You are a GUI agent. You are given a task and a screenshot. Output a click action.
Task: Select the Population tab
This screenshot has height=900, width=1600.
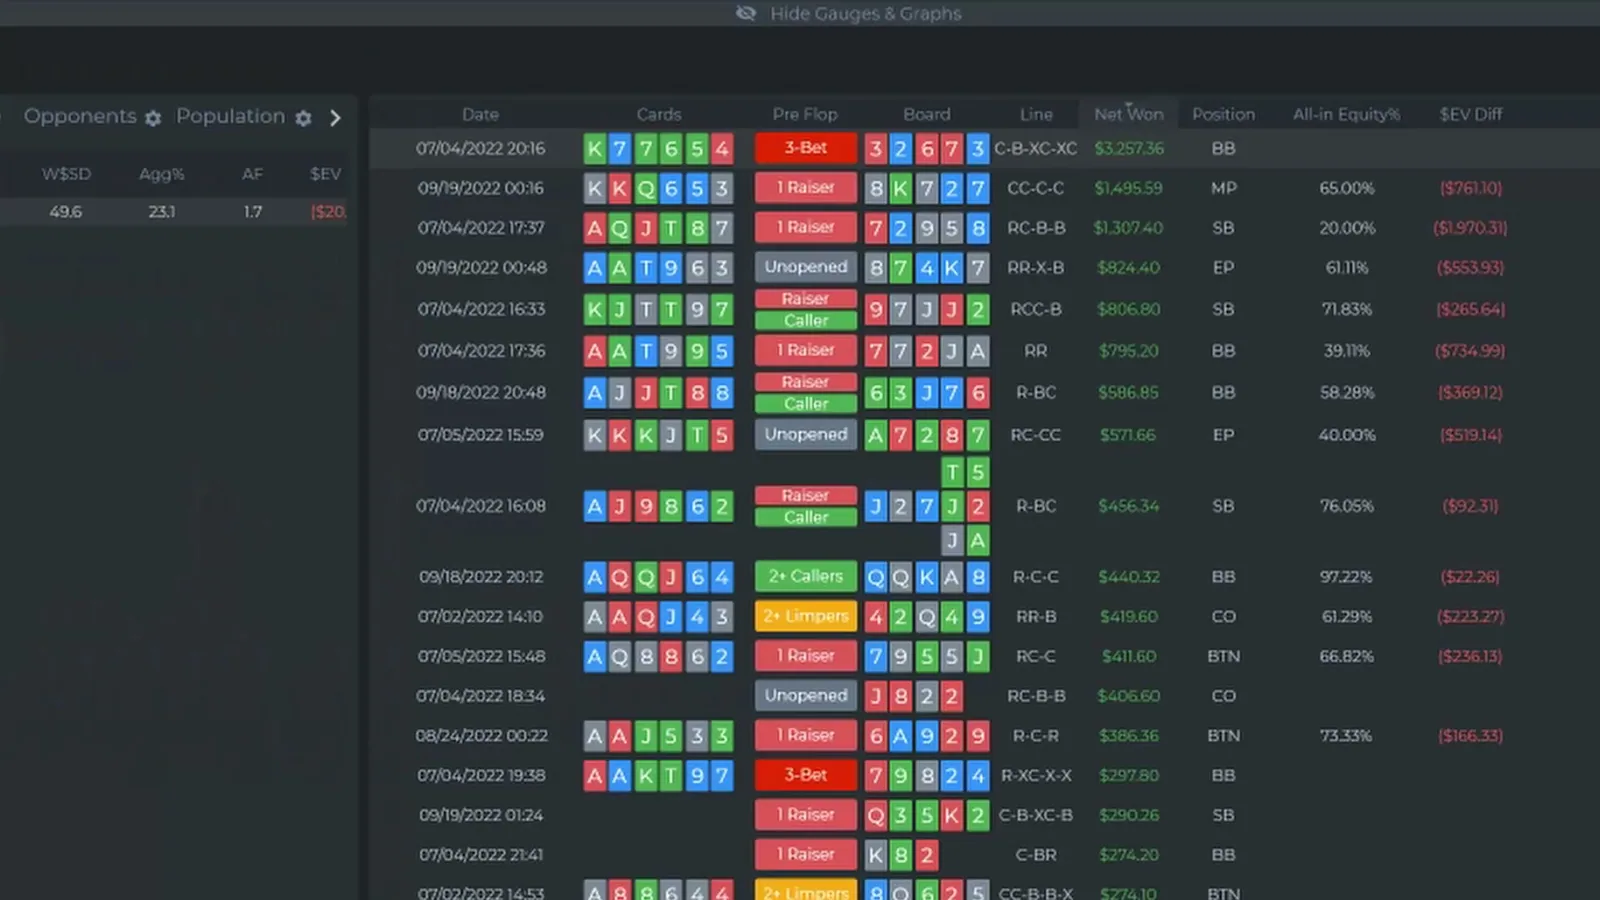pyautogui.click(x=230, y=116)
